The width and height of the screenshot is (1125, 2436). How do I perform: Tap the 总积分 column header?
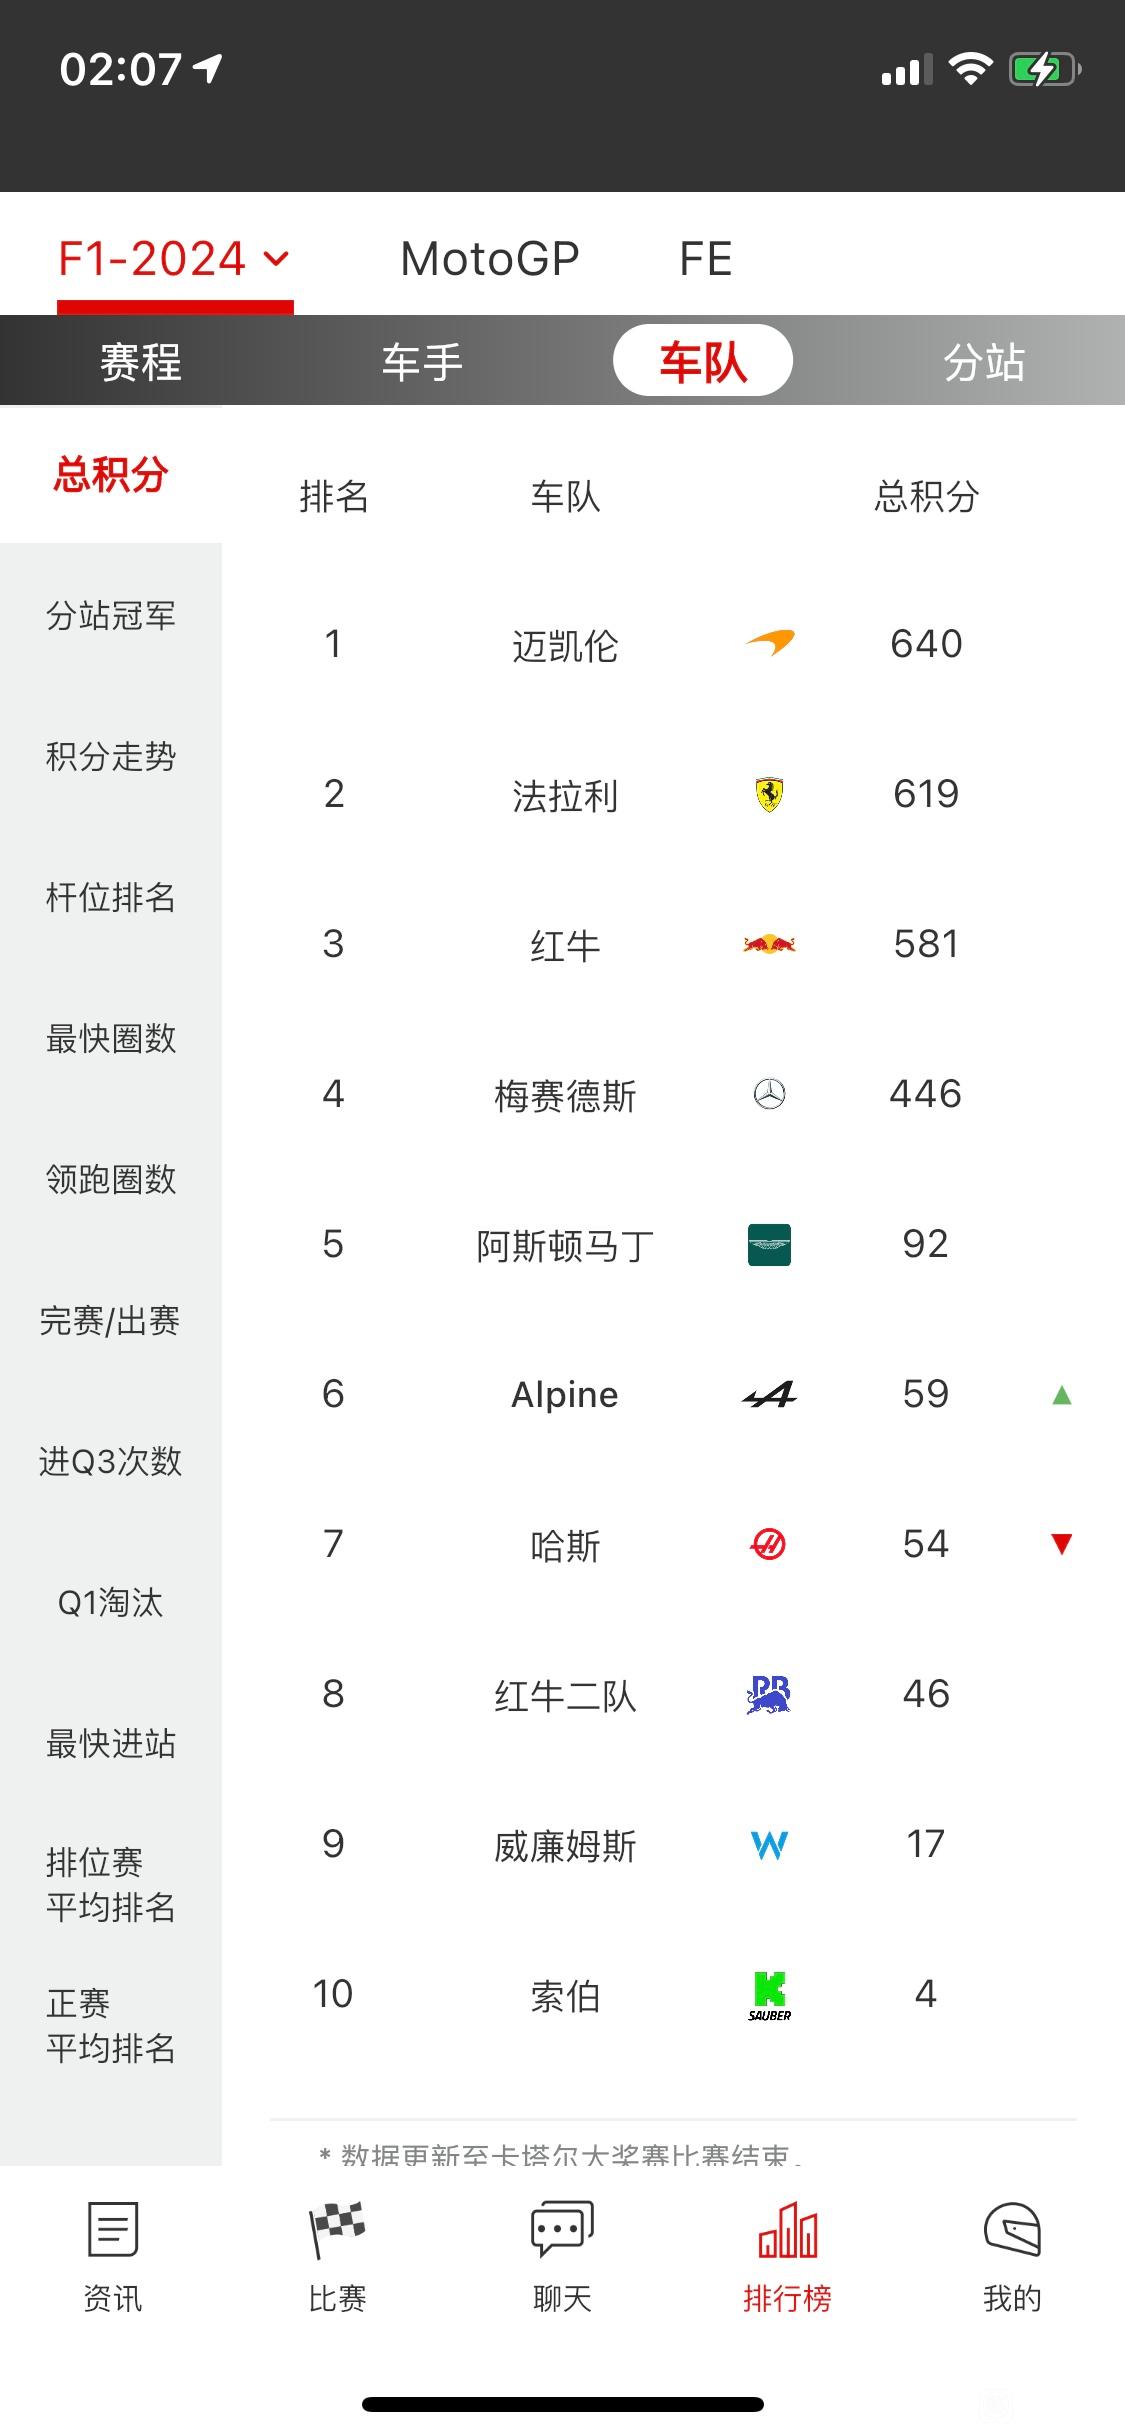926,496
